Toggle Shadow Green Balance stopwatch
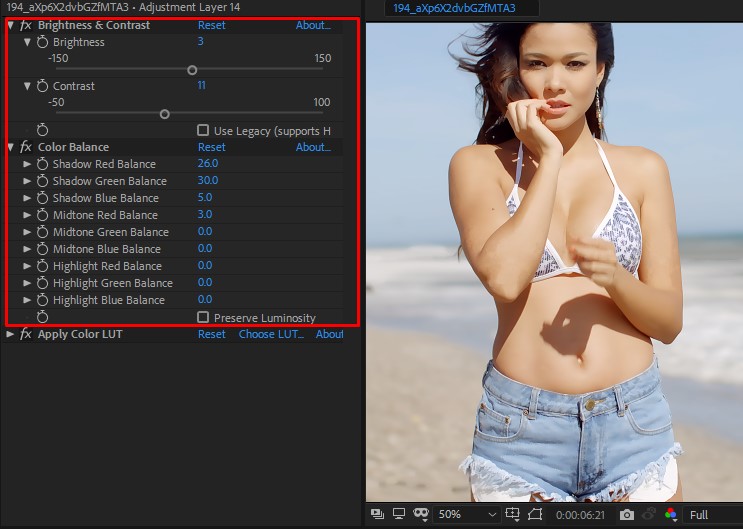 (43, 181)
